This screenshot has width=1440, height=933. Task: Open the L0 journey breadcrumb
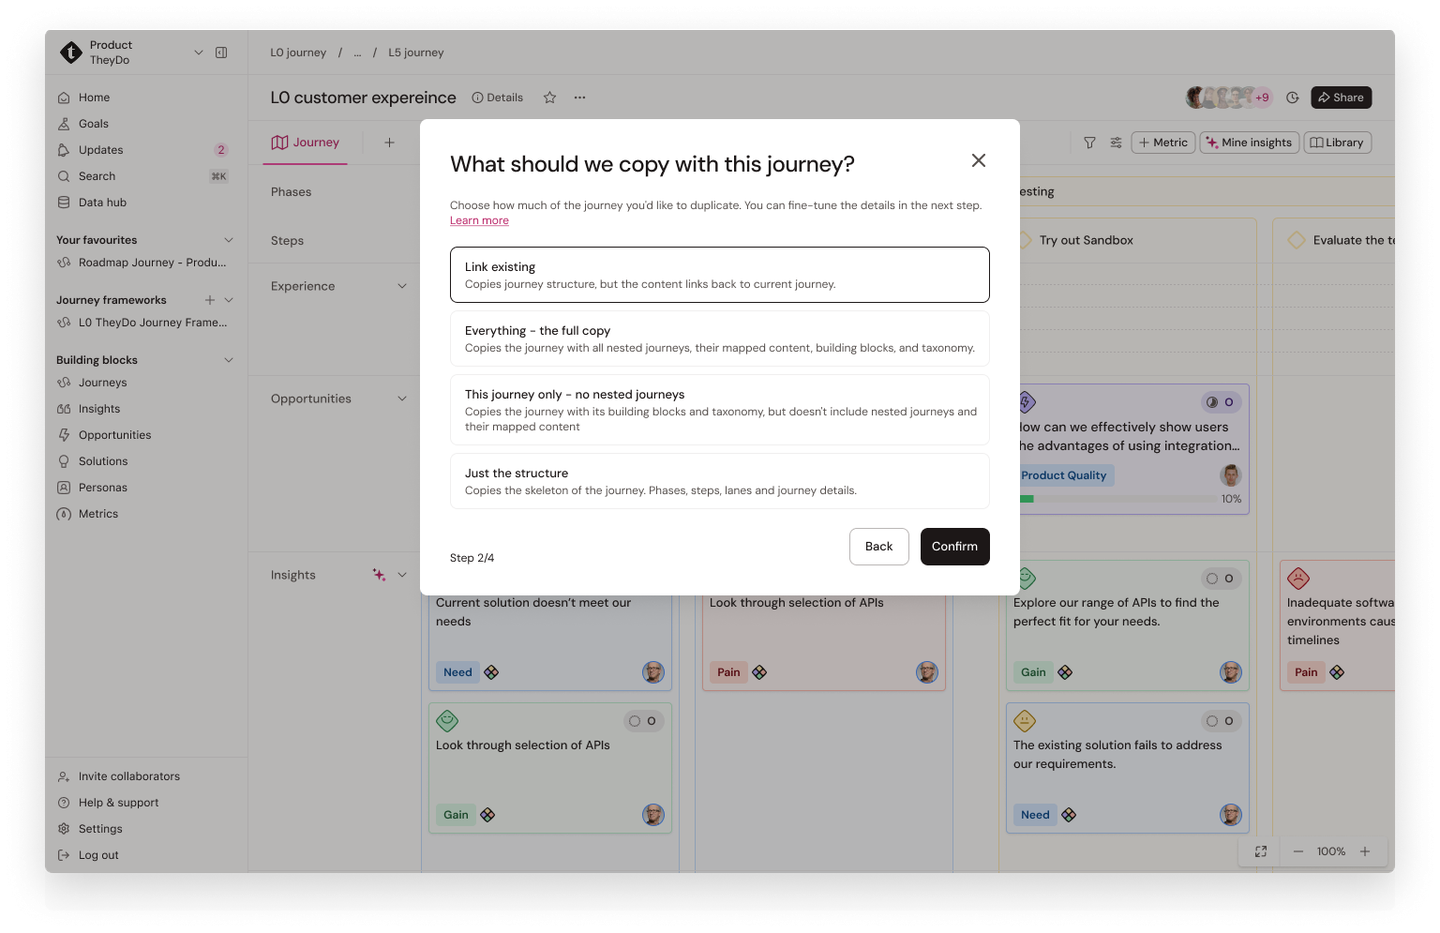tap(298, 52)
